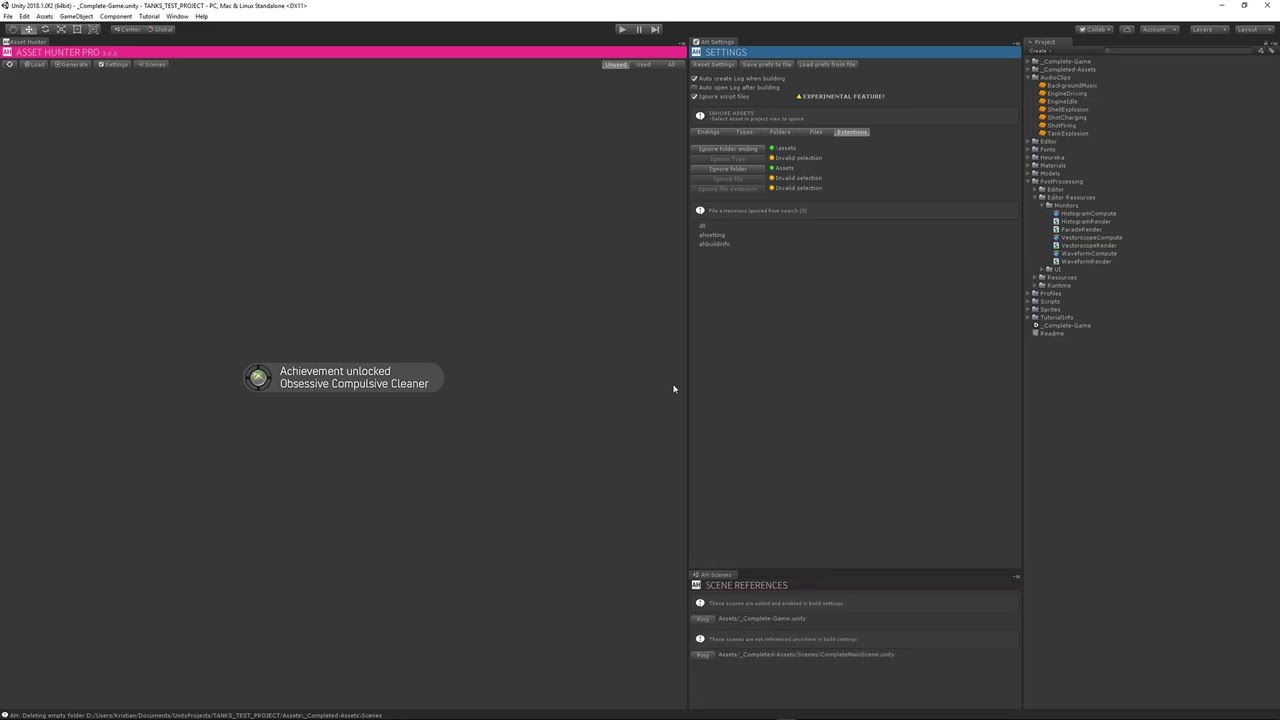The image size is (1280, 720).
Task: Select the Scale tool in the toolbar
Action: click(x=61, y=29)
